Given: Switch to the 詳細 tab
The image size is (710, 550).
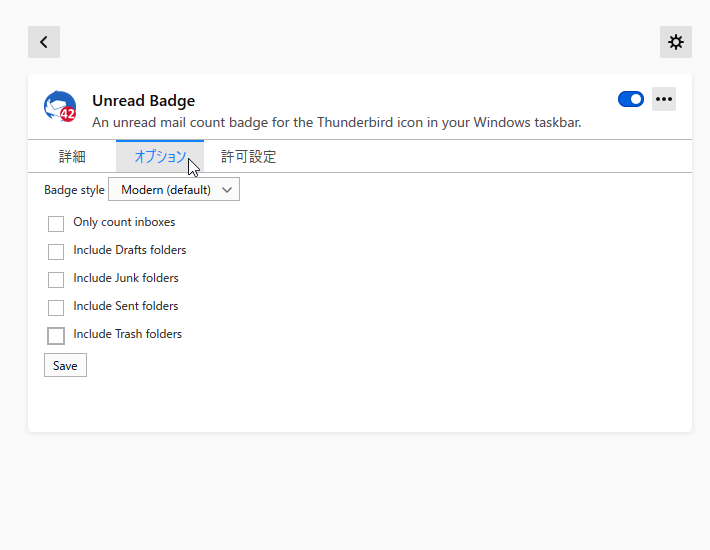Looking at the screenshot, I should pos(72,157).
